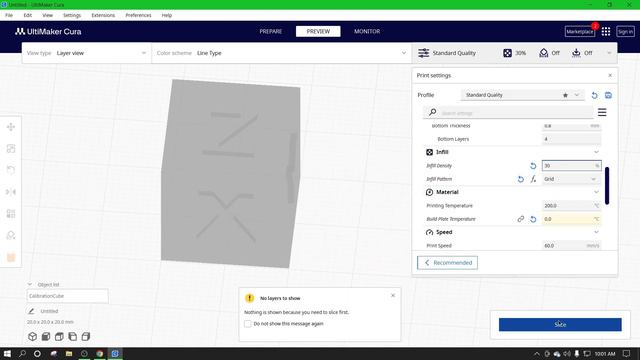The height and width of the screenshot is (360, 640).
Task: Go back to Recommended settings
Action: coord(447,263)
